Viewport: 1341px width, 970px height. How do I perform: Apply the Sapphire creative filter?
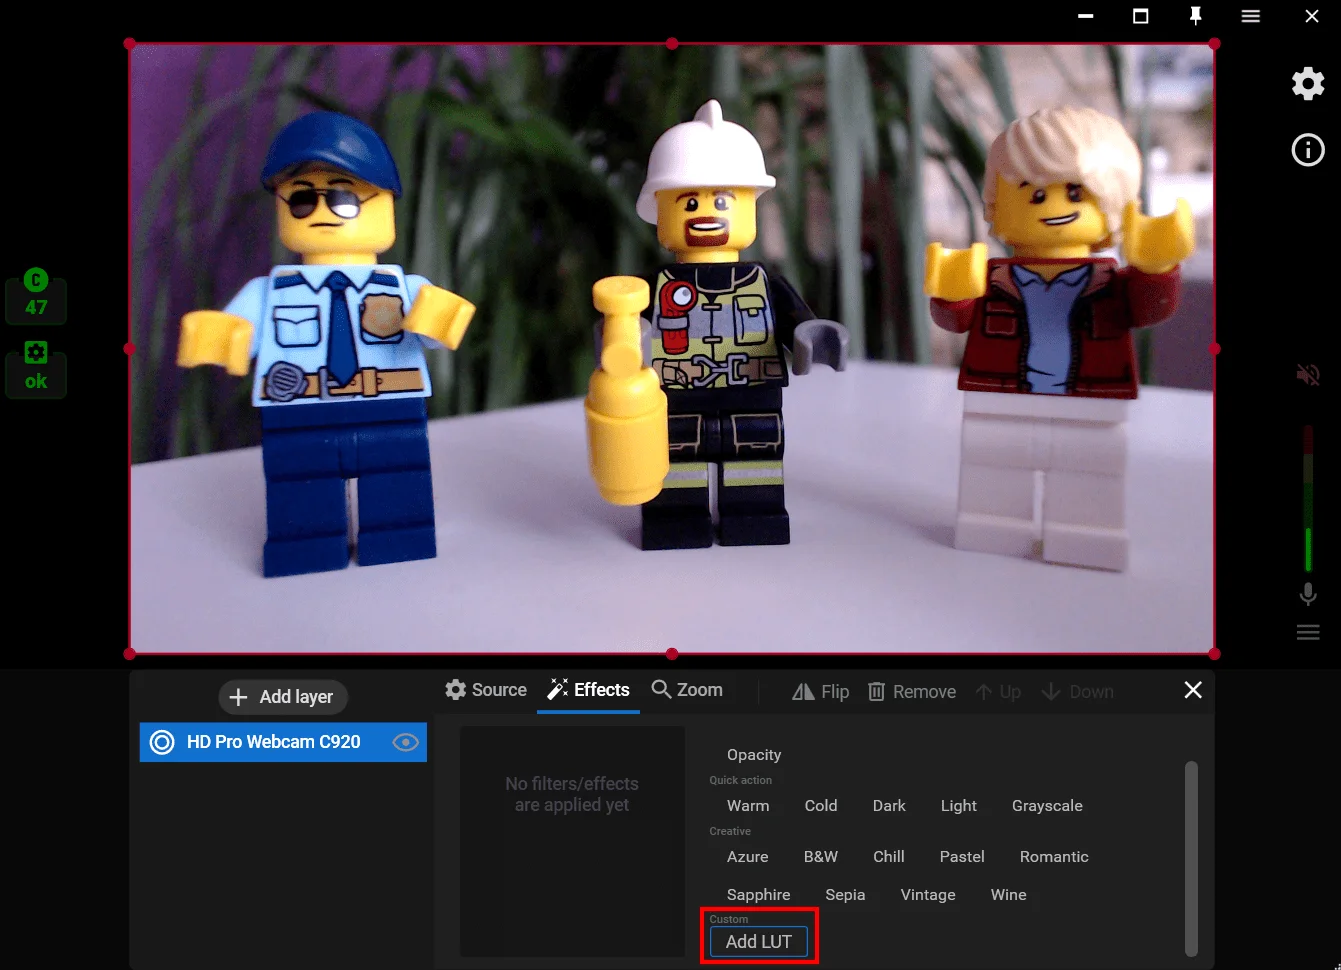click(759, 895)
